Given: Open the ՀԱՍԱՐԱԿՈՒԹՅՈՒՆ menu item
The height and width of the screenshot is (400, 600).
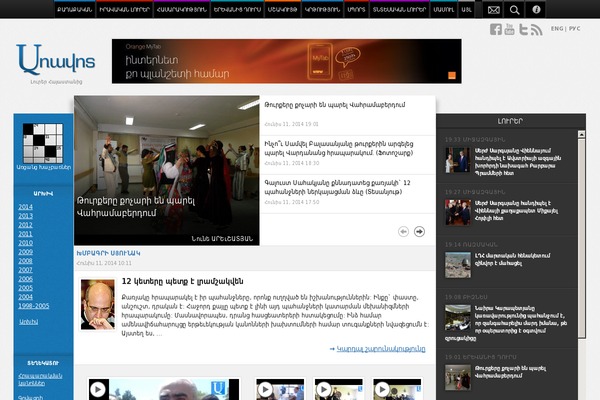Looking at the screenshot, I should [182, 10].
